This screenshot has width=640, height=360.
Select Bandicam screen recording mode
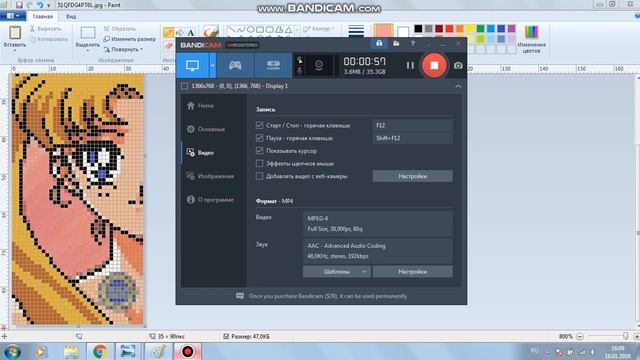[x=192, y=65]
